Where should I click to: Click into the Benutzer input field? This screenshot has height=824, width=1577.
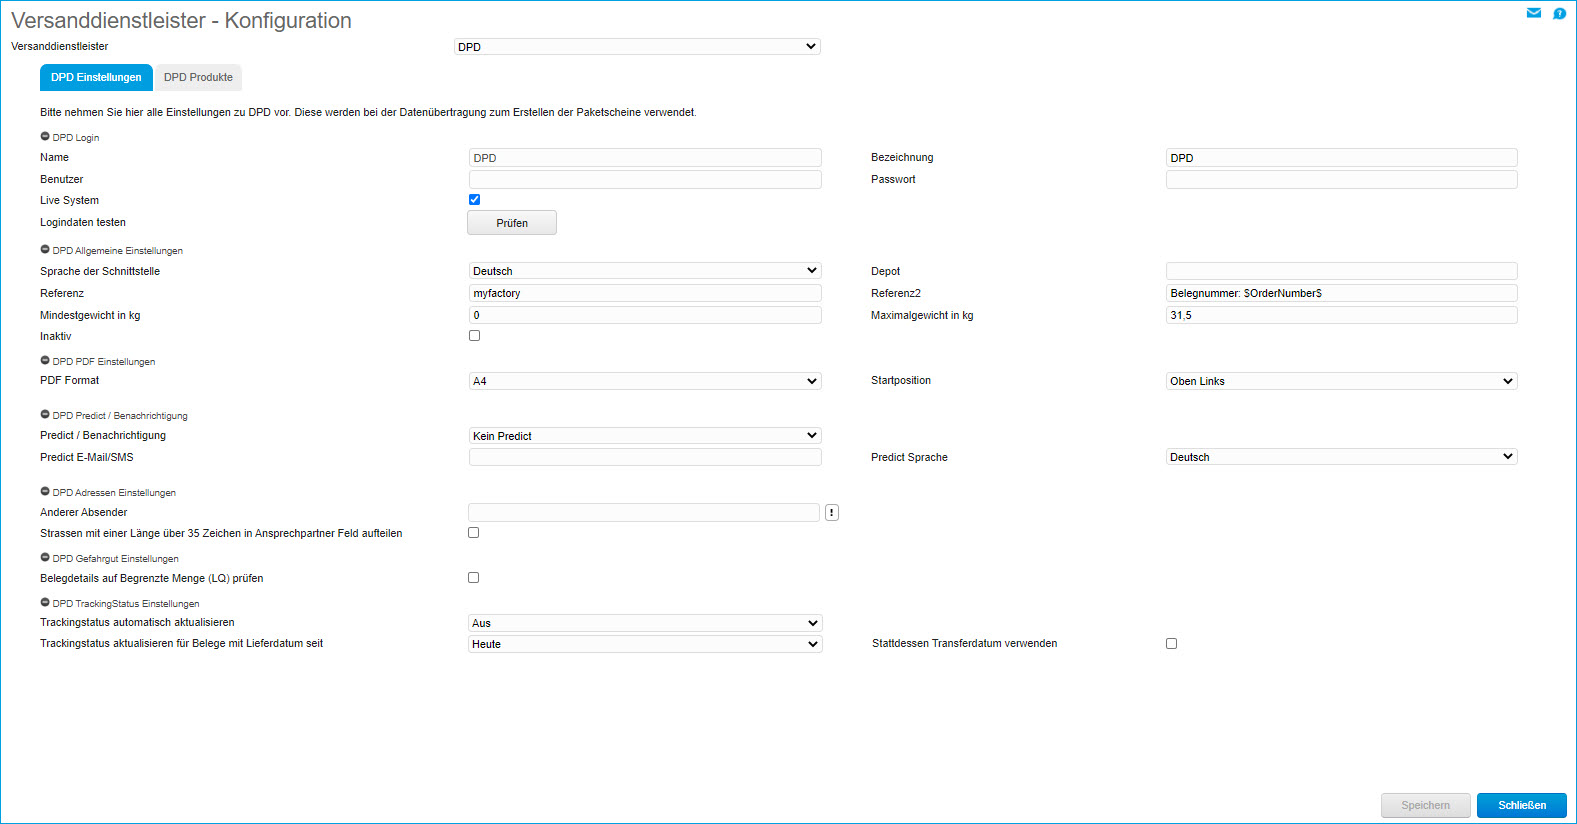645,180
